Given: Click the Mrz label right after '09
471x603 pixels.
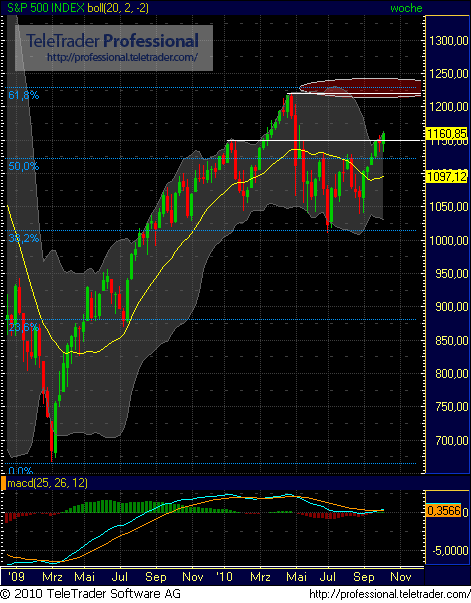Looking at the screenshot, I should (x=52, y=576).
